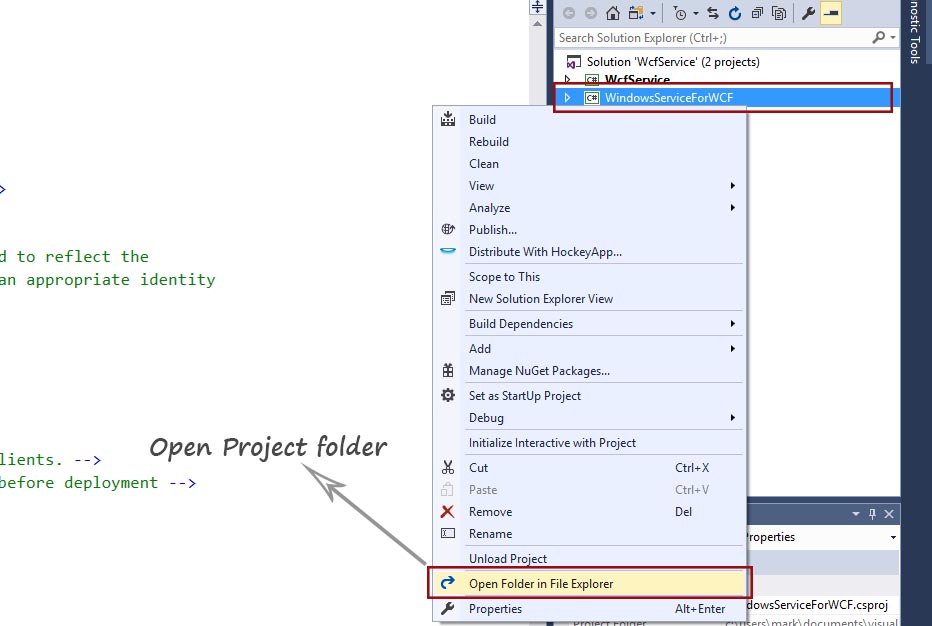Close the Properties panel
Image resolution: width=932 pixels, height=626 pixels.
[x=889, y=514]
